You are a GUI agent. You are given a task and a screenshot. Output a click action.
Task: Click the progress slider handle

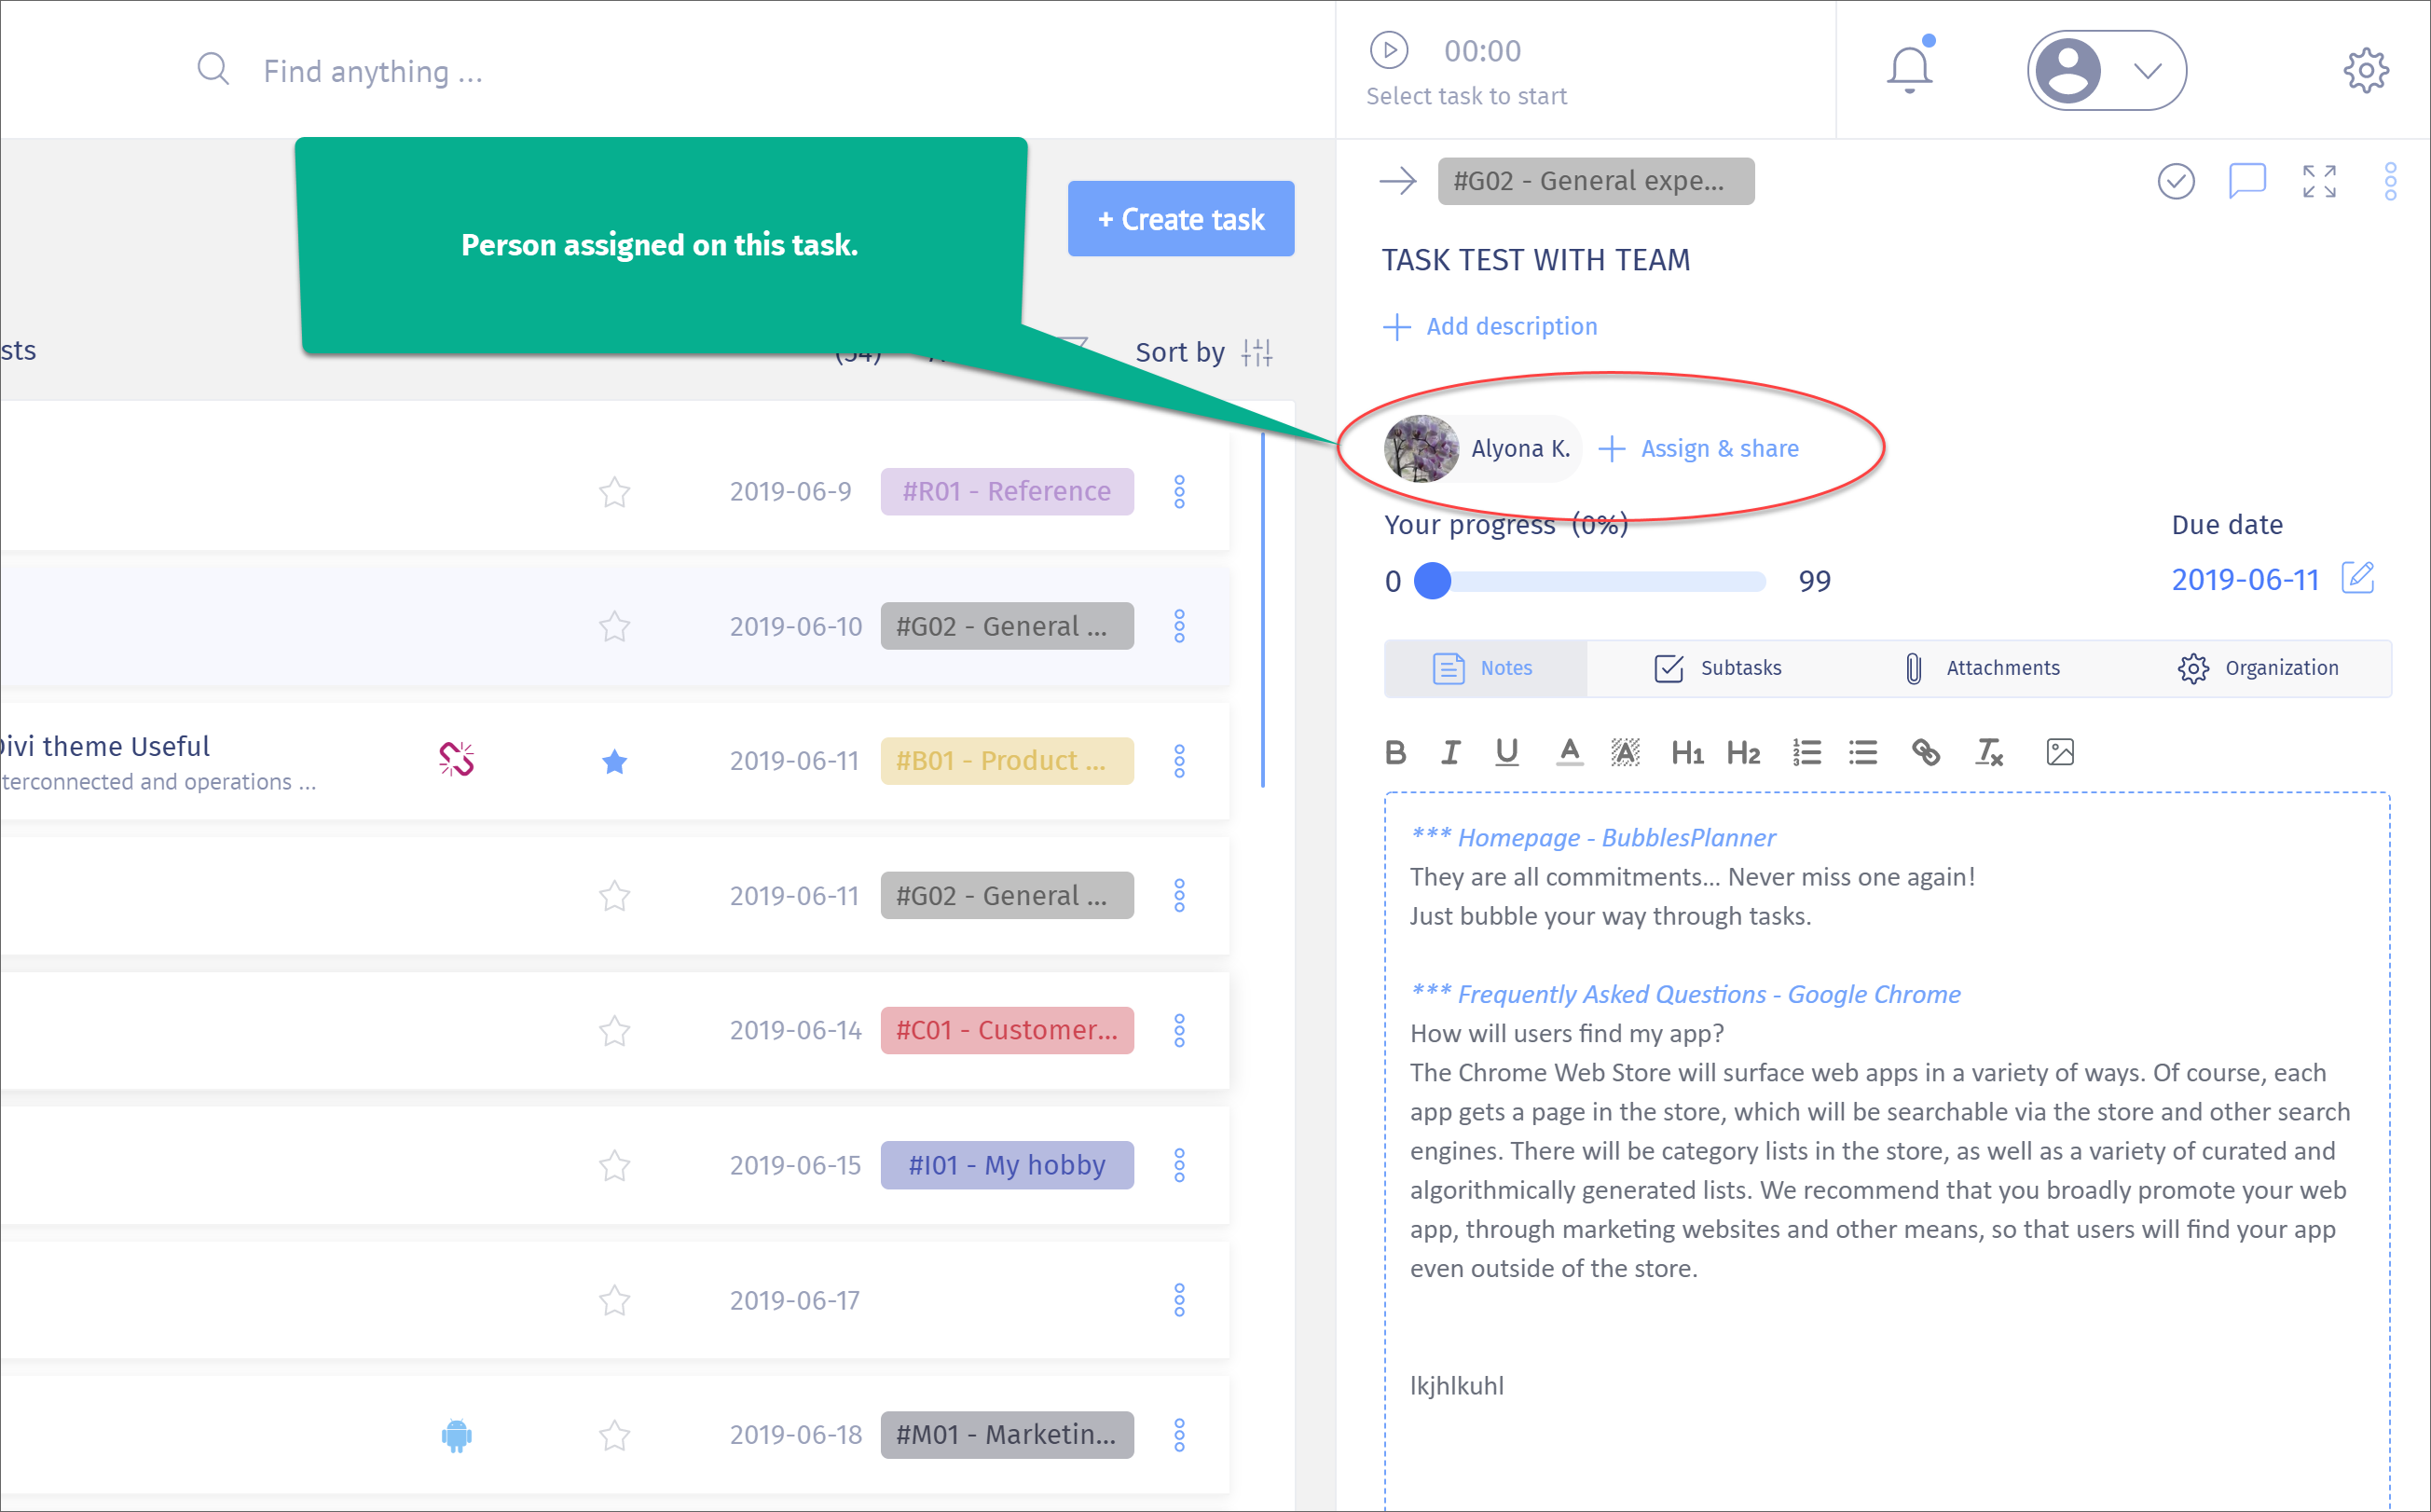[1432, 581]
